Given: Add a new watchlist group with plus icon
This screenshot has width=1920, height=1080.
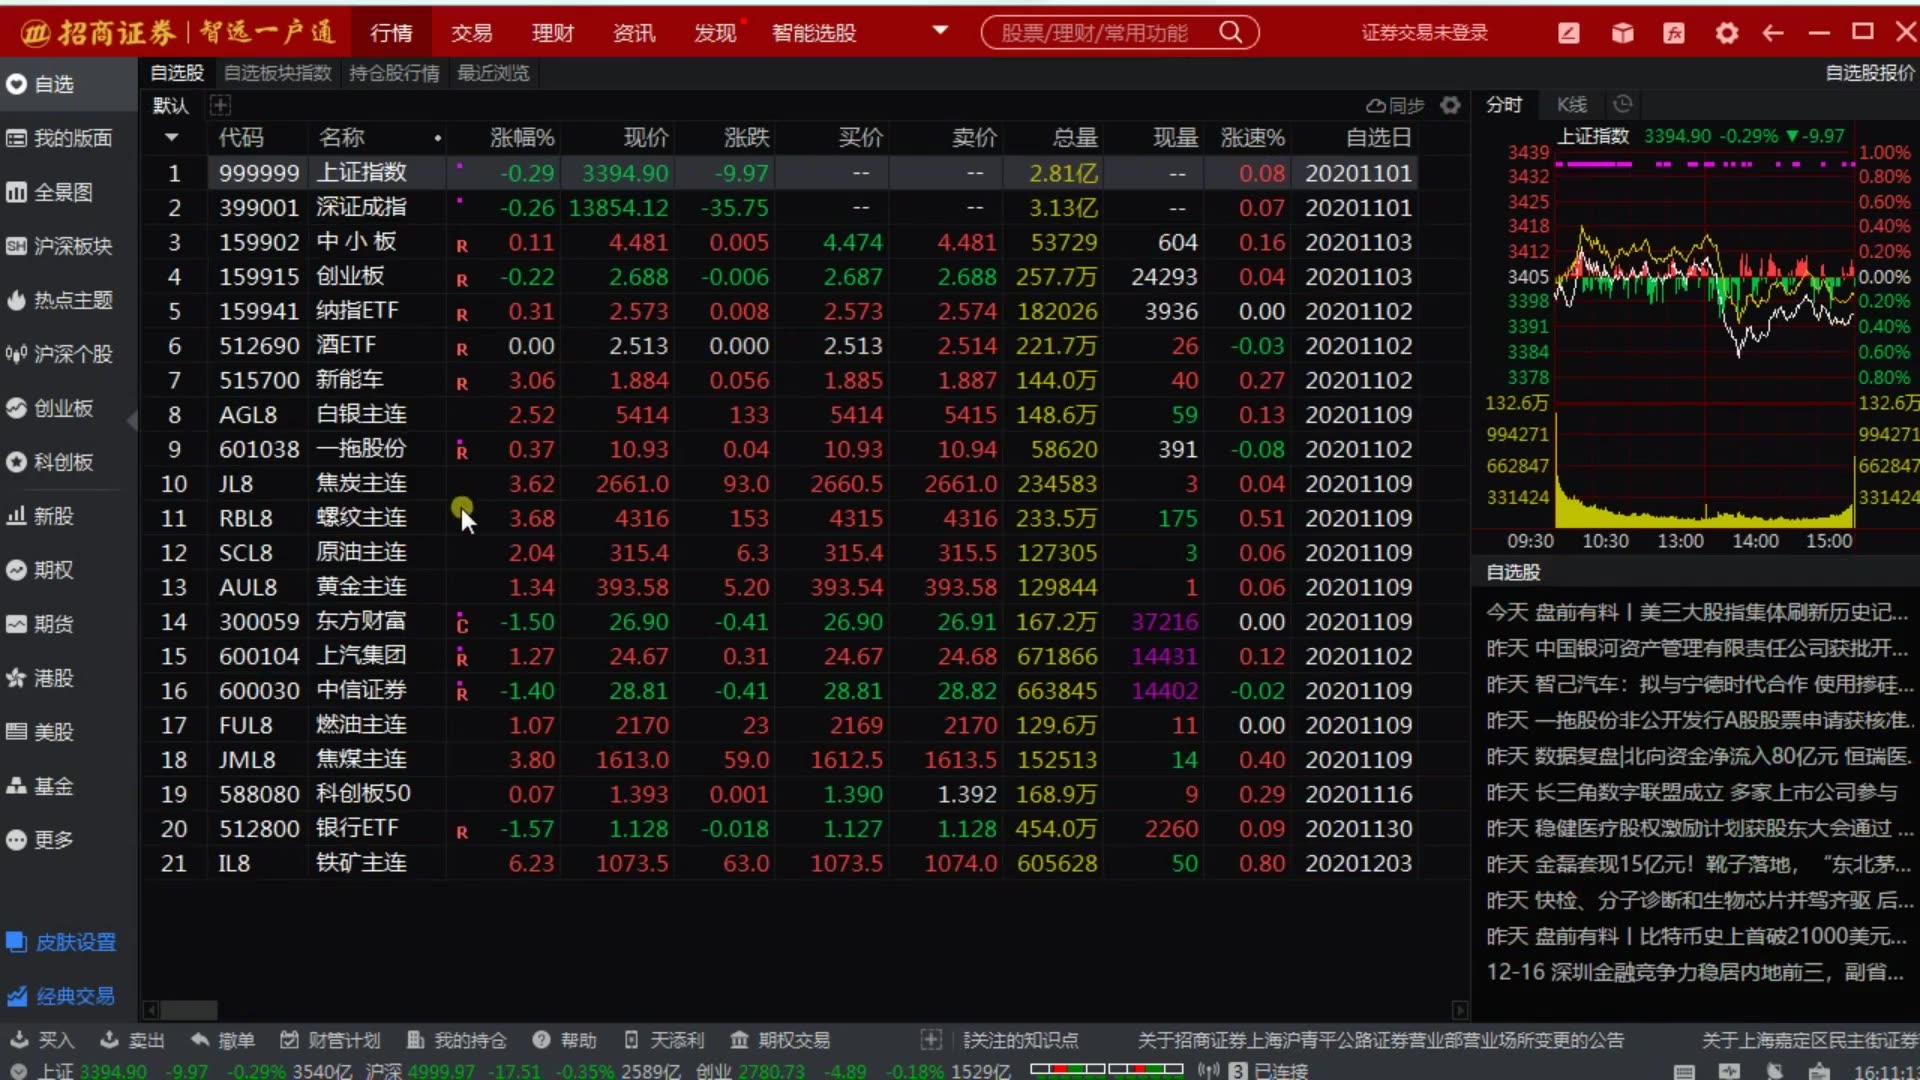Looking at the screenshot, I should tap(221, 105).
